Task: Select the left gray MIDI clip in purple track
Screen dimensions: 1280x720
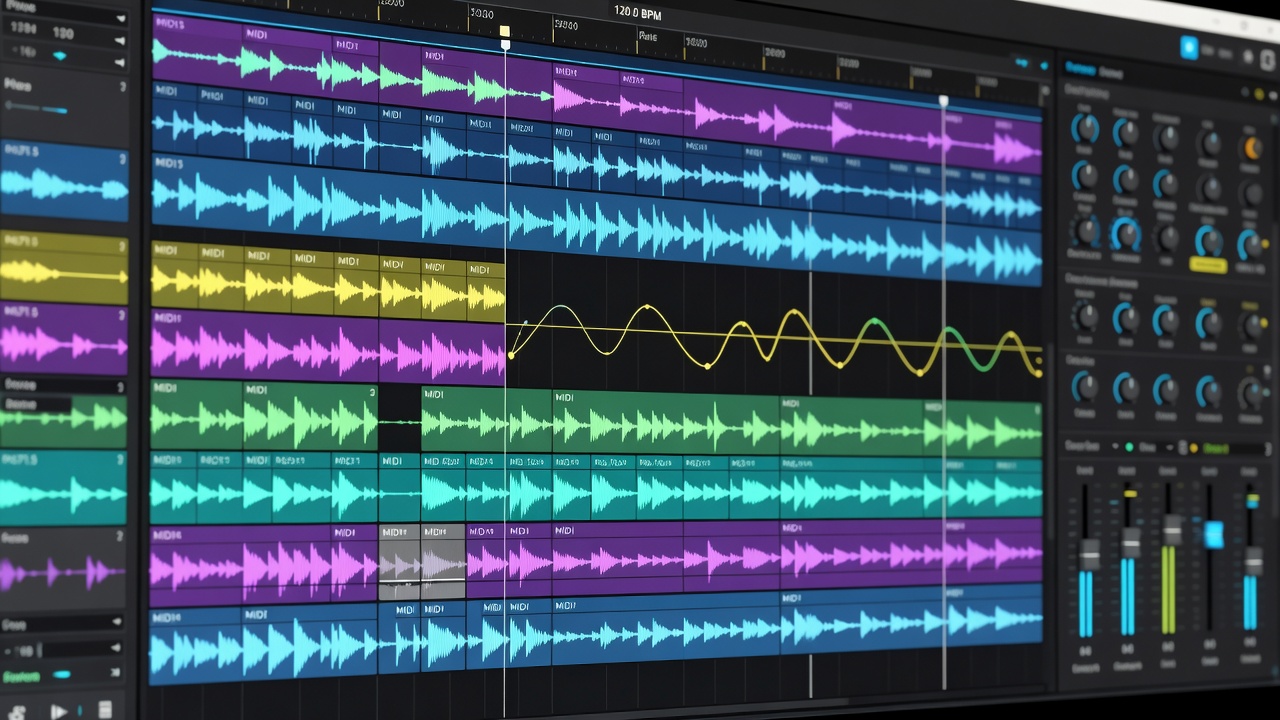Action: 400,561
